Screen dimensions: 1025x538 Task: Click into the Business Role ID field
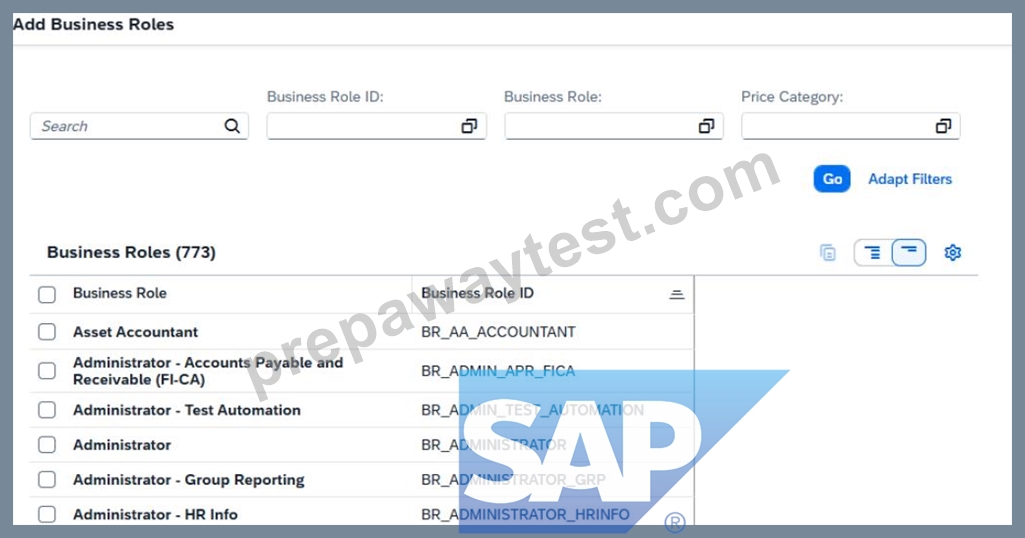[363, 126]
